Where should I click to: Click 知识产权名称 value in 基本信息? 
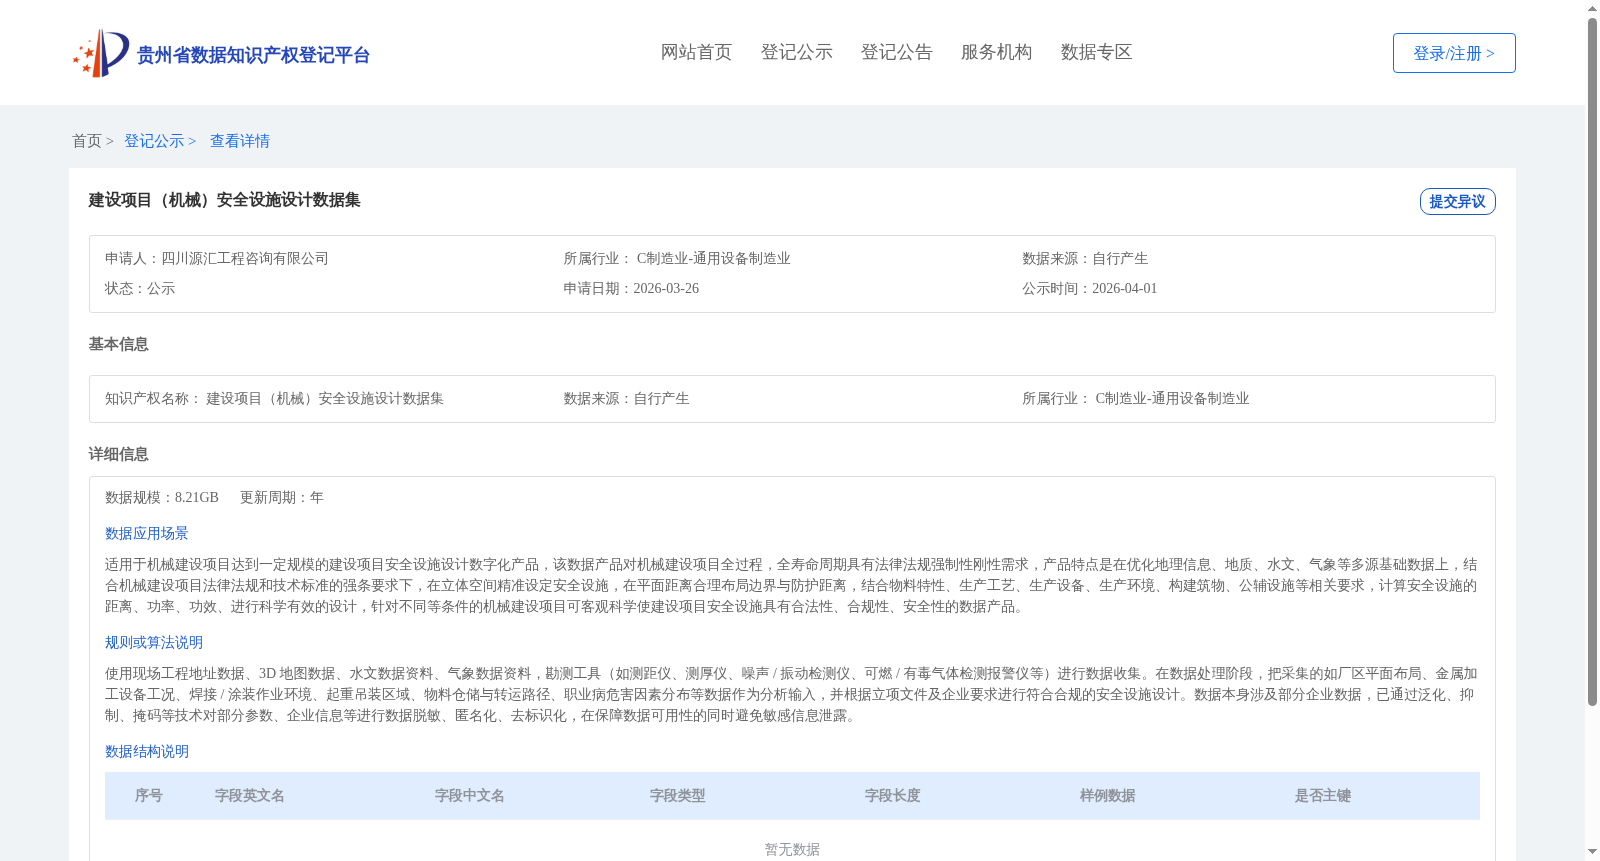click(325, 398)
